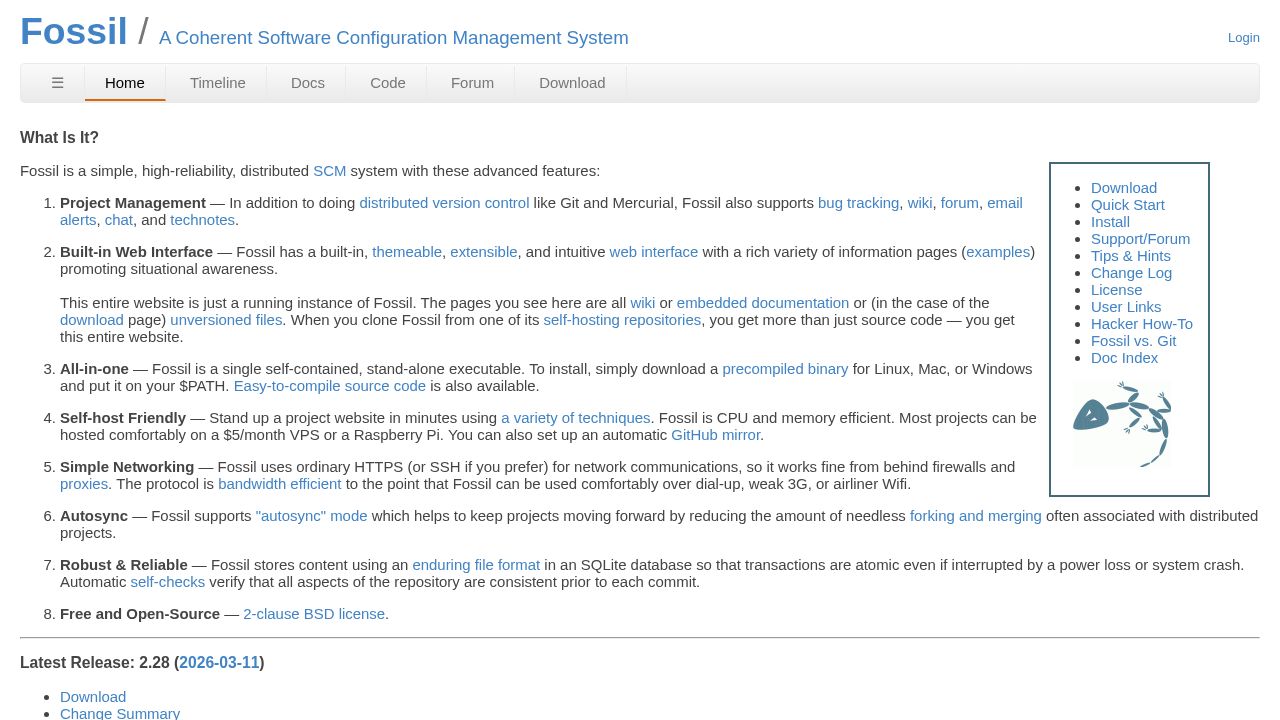Open the Support/Forum sidebar link
The width and height of the screenshot is (1280, 720).
click(1141, 239)
